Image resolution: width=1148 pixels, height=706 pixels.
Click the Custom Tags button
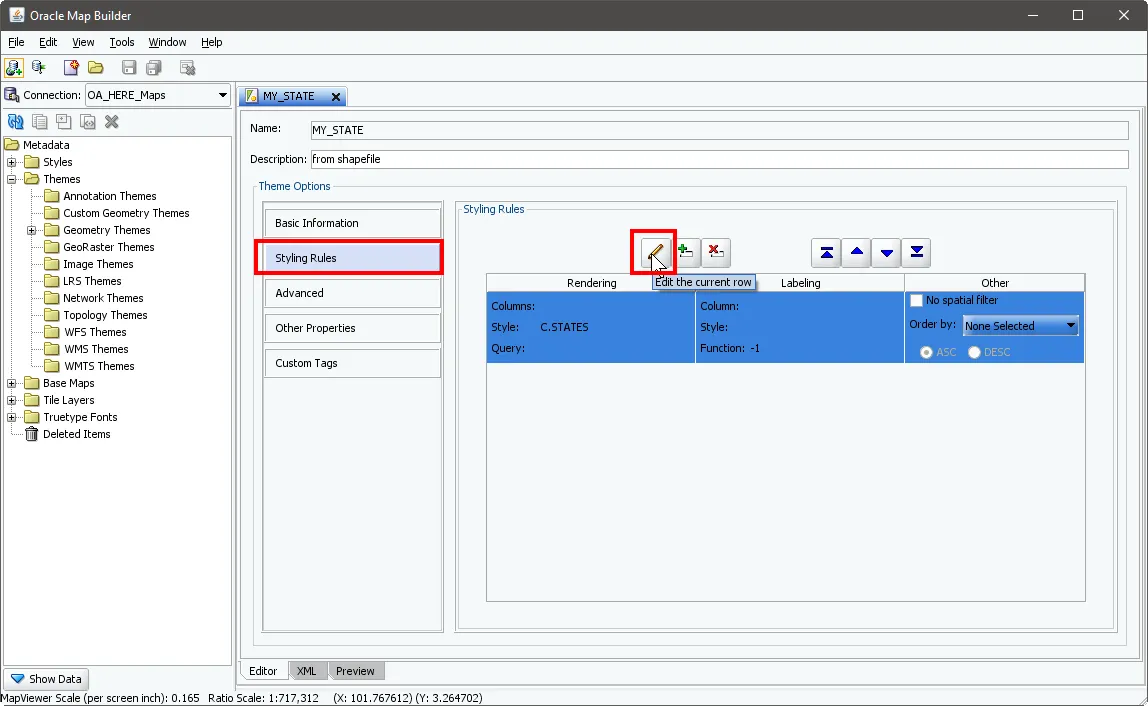(352, 363)
